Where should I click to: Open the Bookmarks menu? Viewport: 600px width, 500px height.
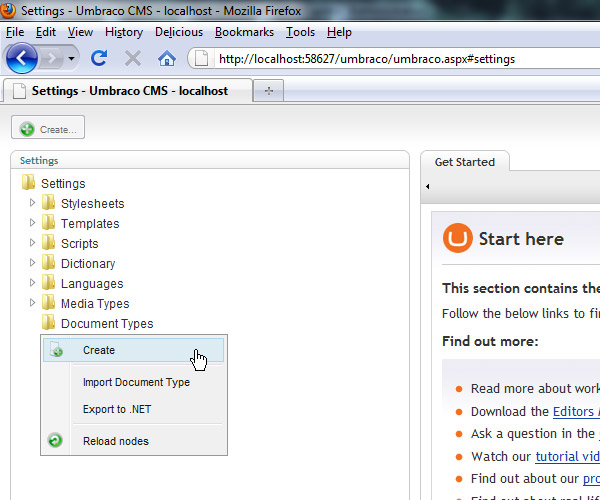tap(244, 32)
